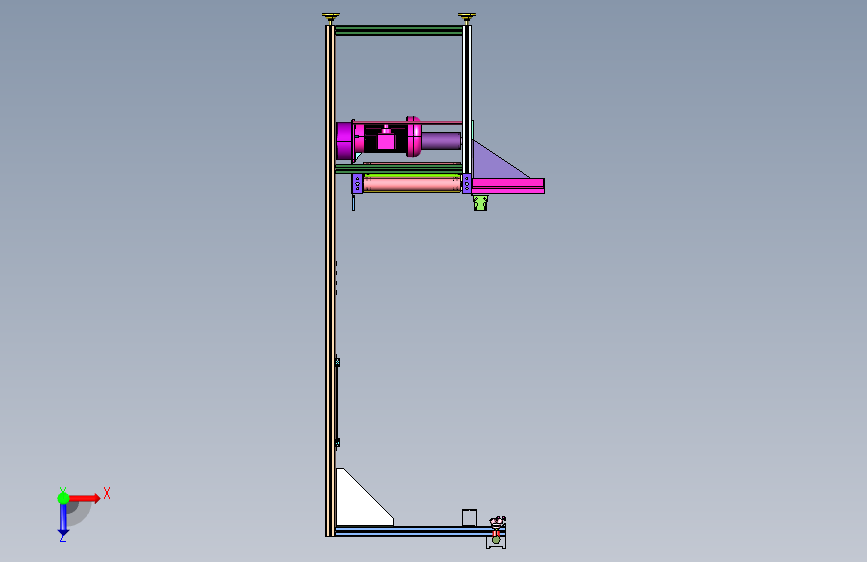Select the green and pink horizontal roller cylinder
The height and width of the screenshot is (562, 867).
[x=412, y=183]
